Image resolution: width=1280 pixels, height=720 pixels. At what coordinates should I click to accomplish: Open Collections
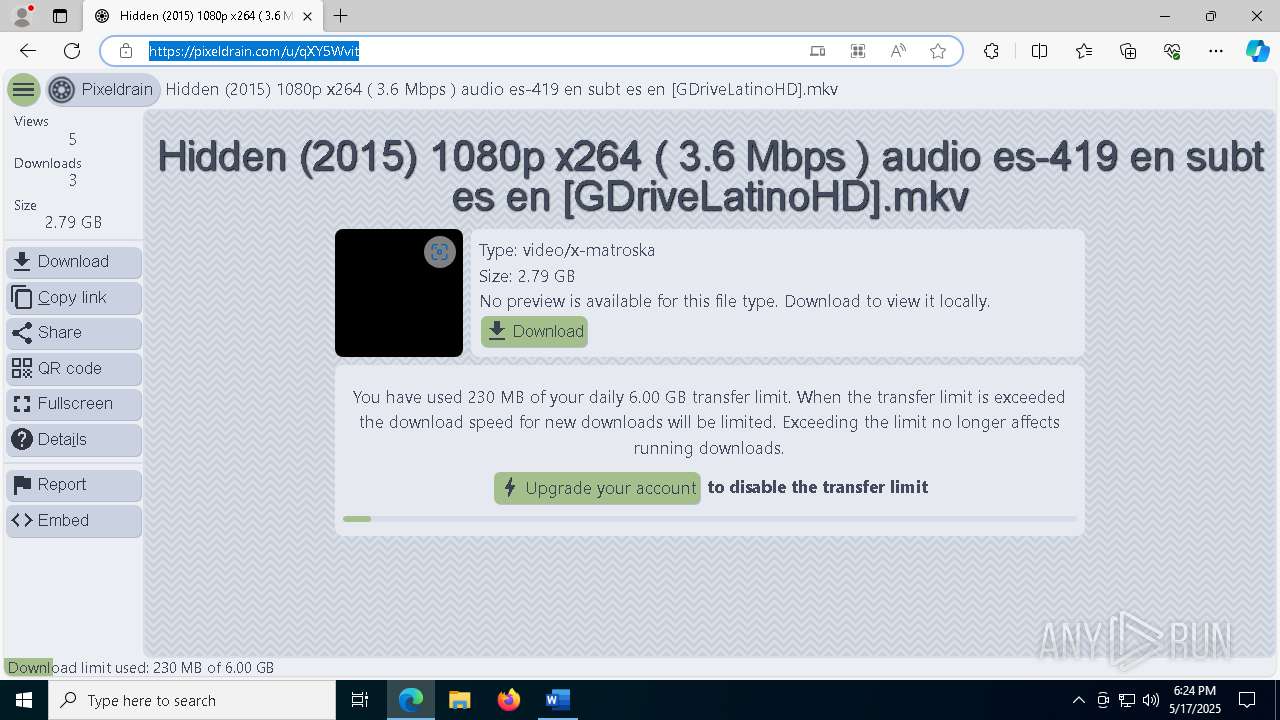(x=1128, y=51)
